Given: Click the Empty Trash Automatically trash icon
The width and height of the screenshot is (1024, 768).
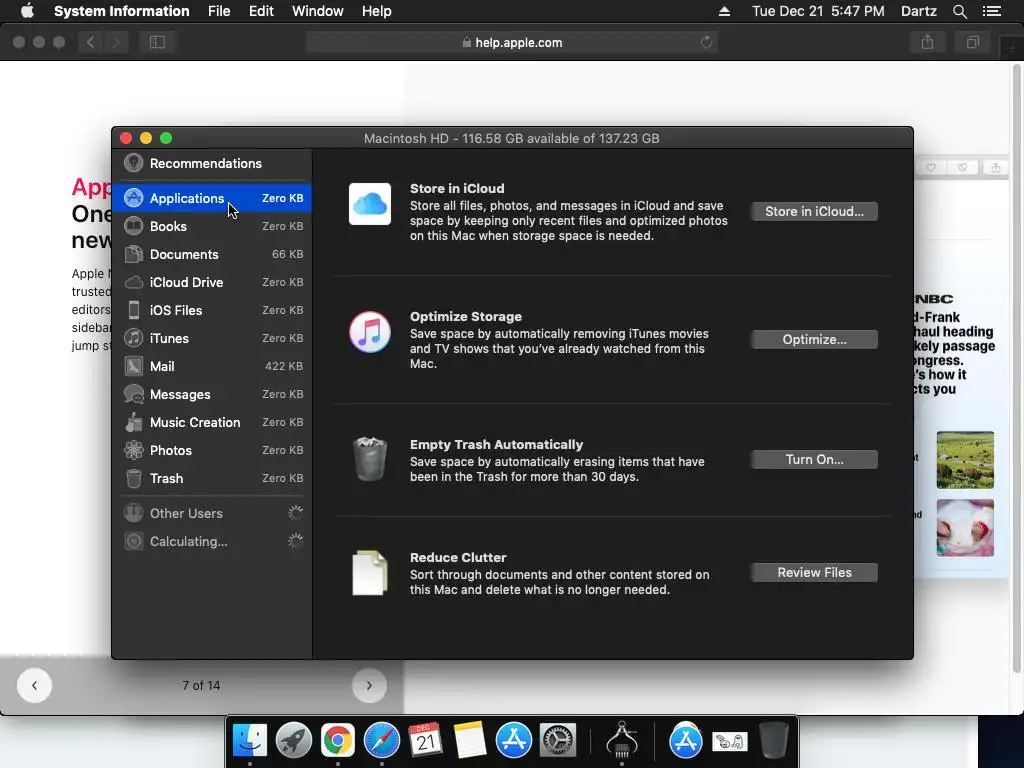Looking at the screenshot, I should click(x=370, y=459).
